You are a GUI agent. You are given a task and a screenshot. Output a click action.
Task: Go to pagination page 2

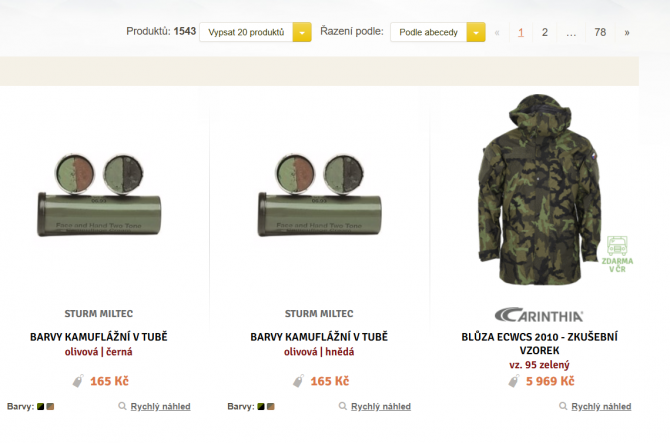(545, 32)
